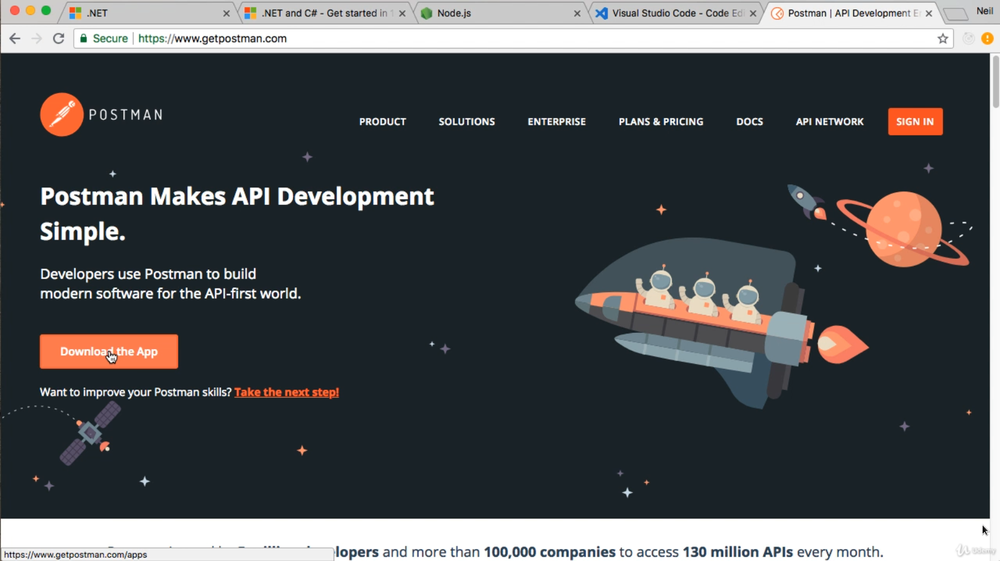Viewport: 1000px width, 561px height.
Task: Click the '130 million APIs' text
Action: tap(738, 551)
